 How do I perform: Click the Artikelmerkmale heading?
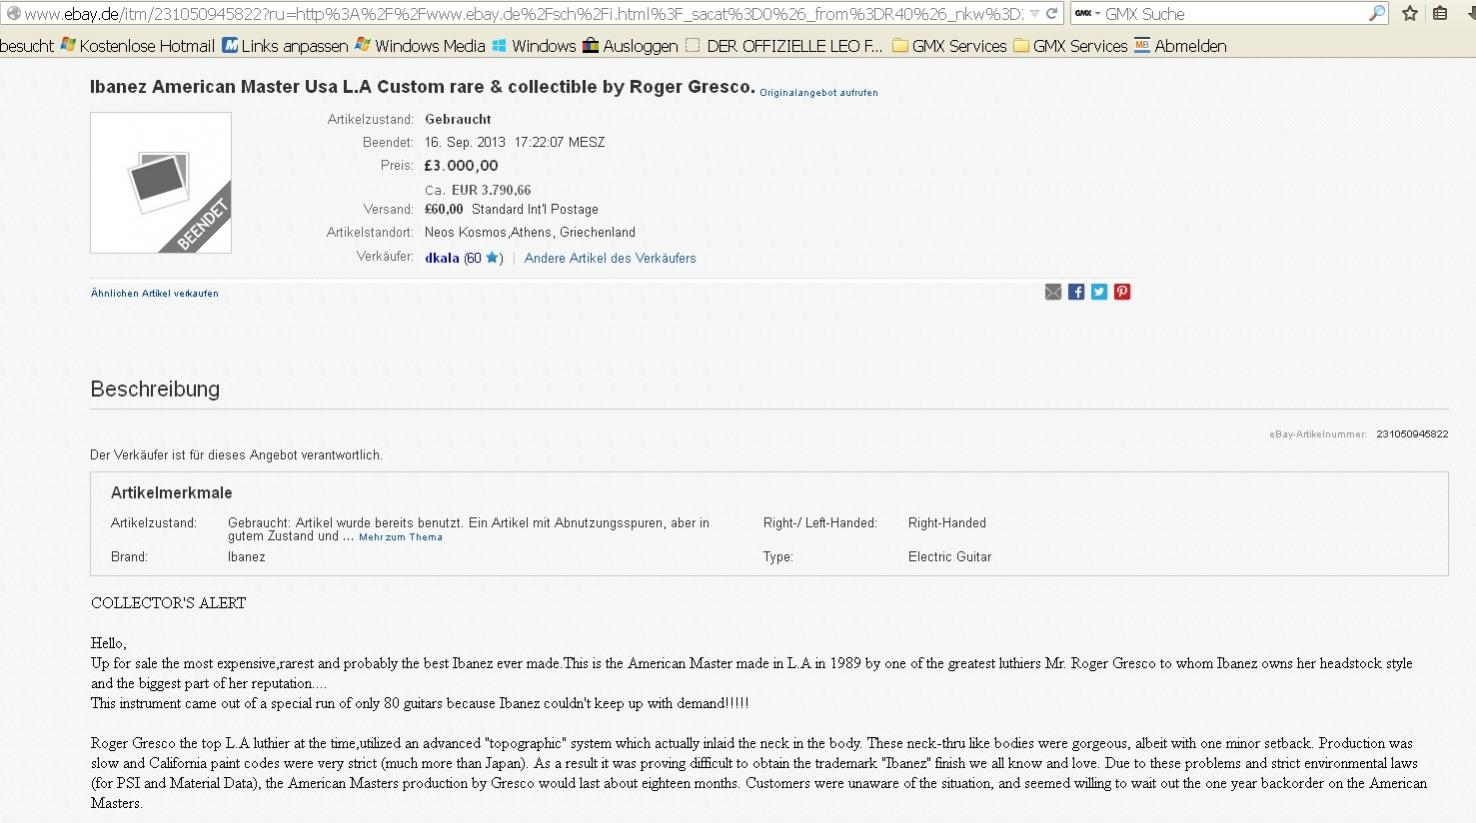click(x=171, y=493)
